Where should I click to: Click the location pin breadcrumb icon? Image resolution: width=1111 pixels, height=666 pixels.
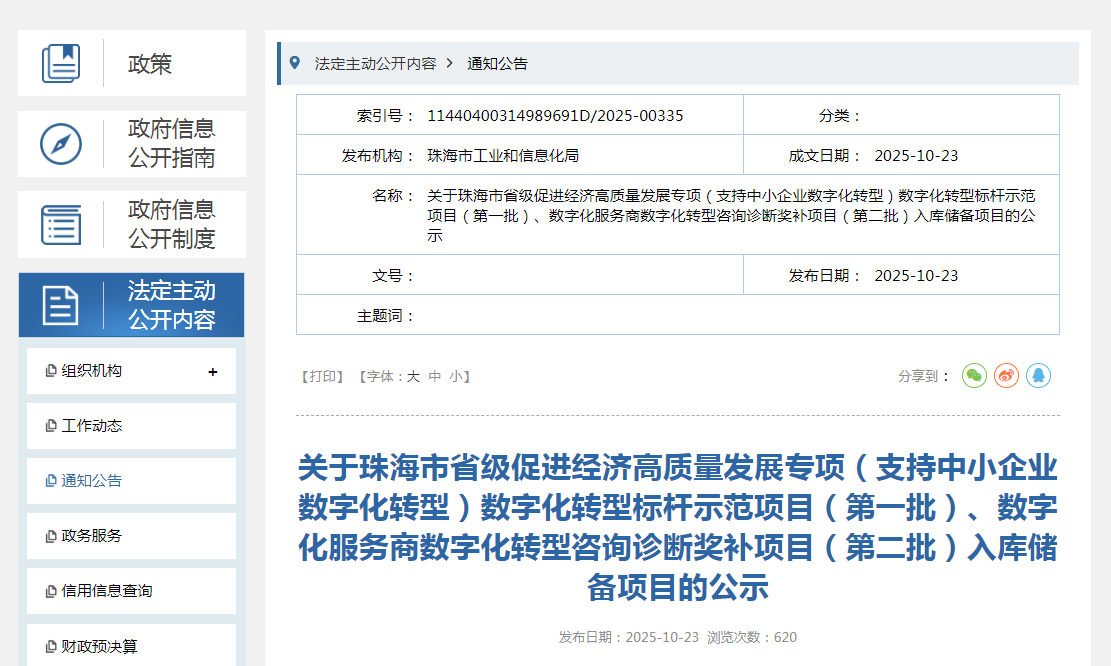(x=294, y=63)
